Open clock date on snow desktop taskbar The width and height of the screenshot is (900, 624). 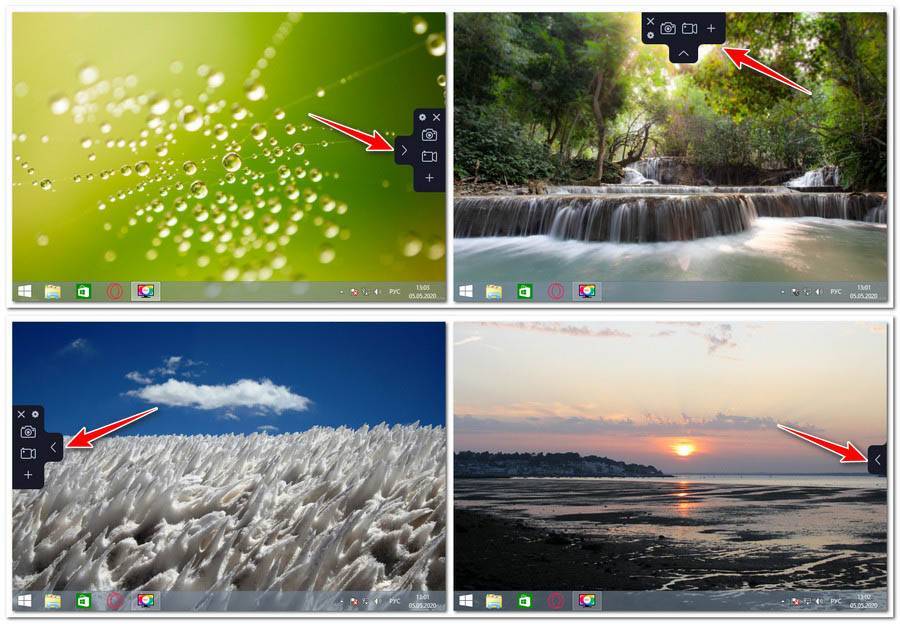pos(422,601)
